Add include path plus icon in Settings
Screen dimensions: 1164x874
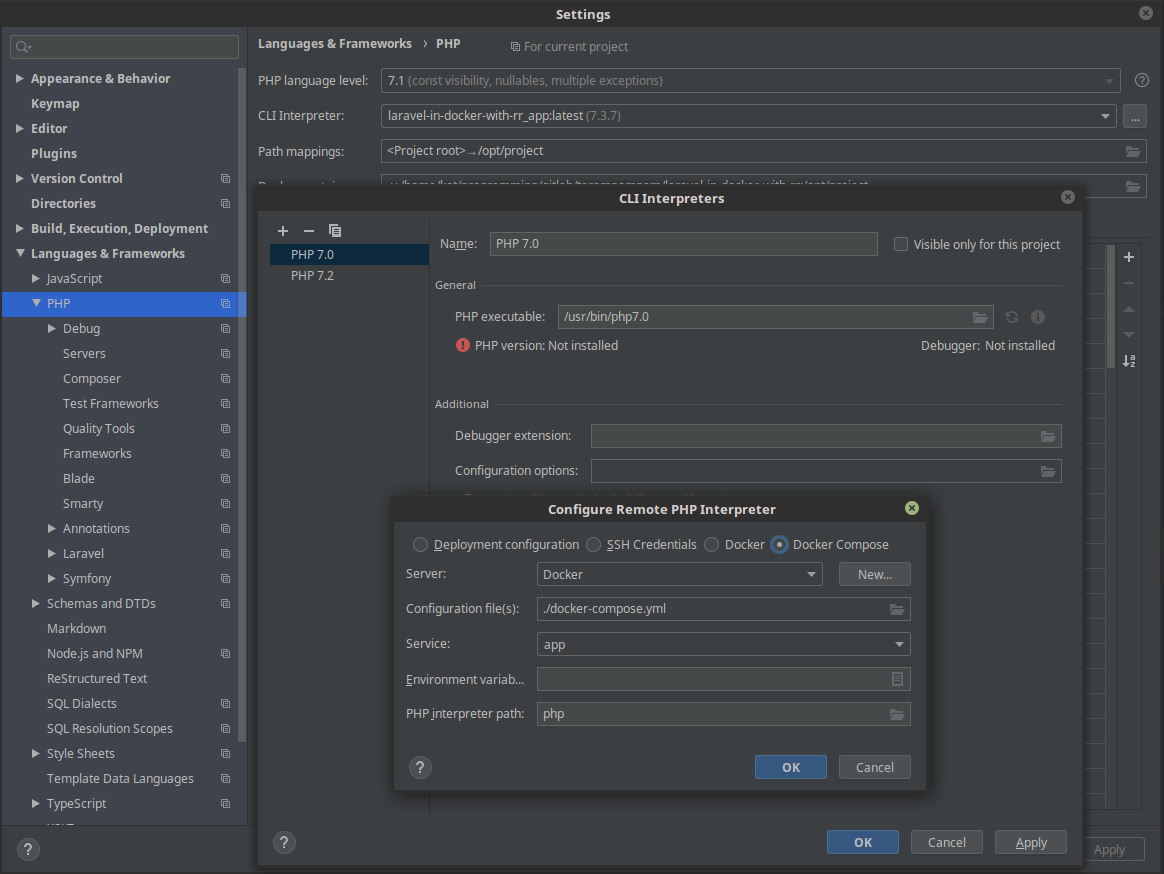pos(1128,257)
